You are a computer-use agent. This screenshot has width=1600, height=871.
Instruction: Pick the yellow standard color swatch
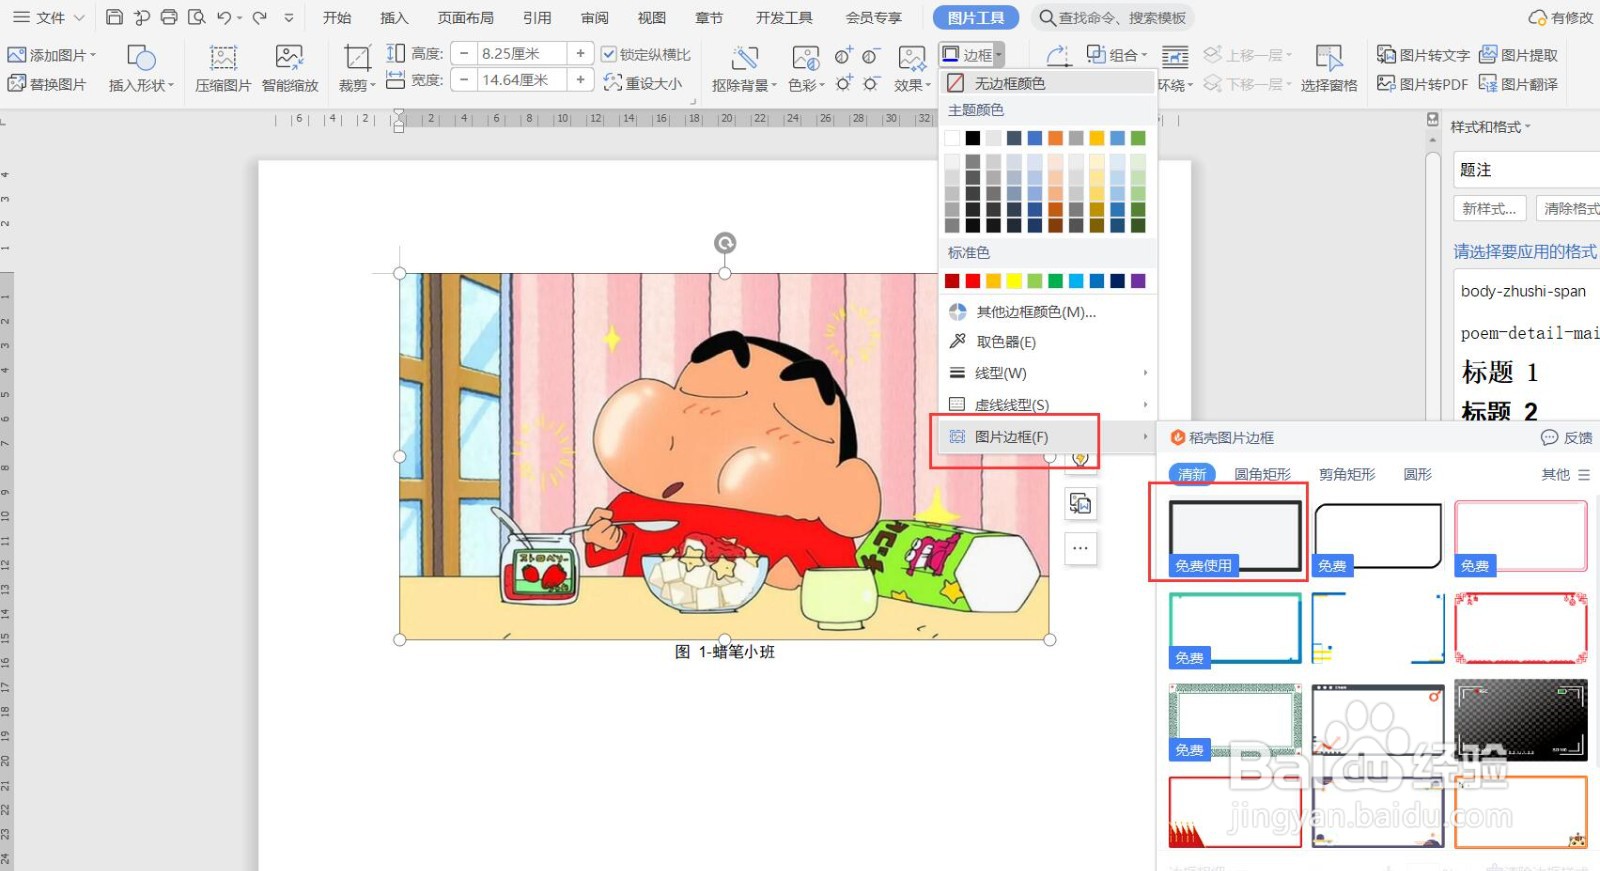coord(1014,281)
